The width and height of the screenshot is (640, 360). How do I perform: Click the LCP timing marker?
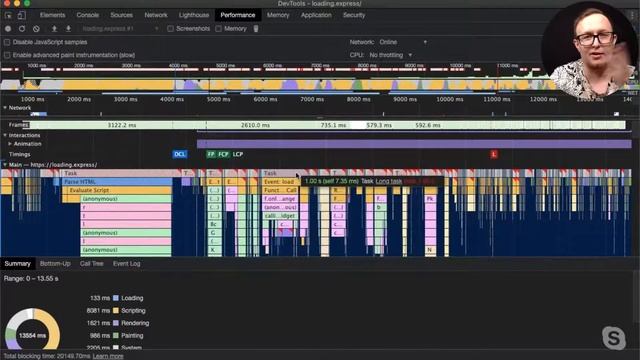tap(238, 154)
